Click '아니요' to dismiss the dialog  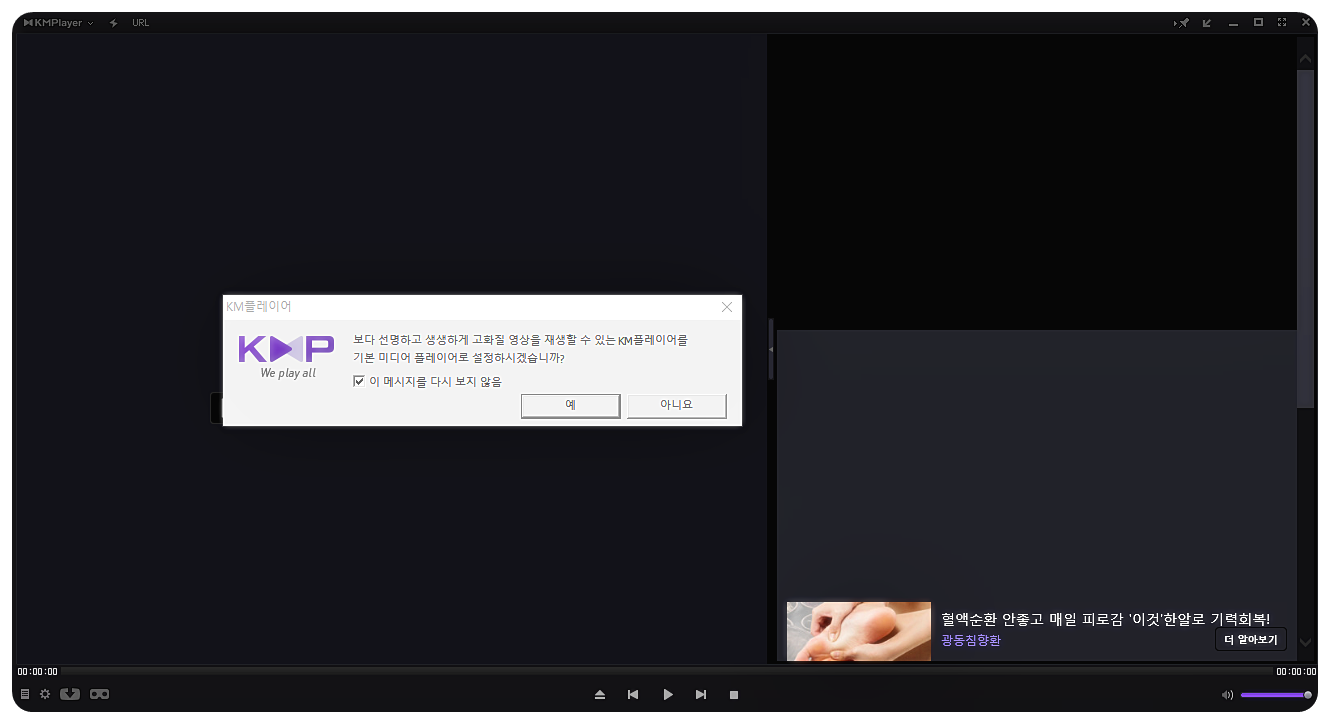(676, 405)
